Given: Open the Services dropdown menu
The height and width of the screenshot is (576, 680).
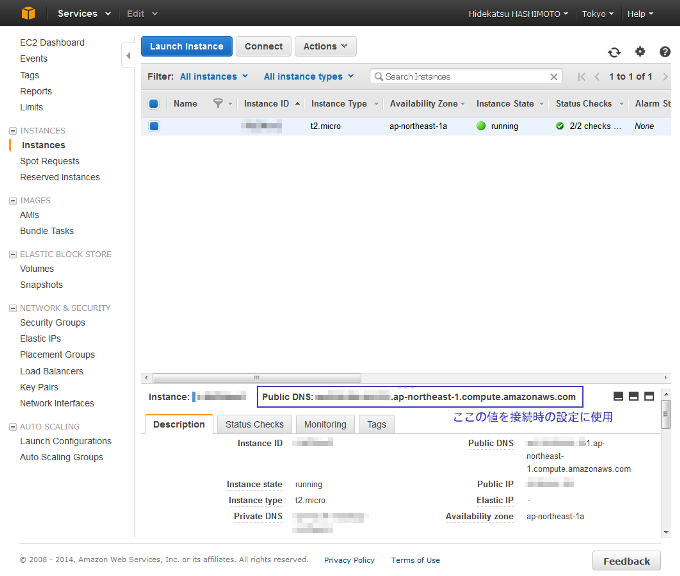Looking at the screenshot, I should [84, 13].
